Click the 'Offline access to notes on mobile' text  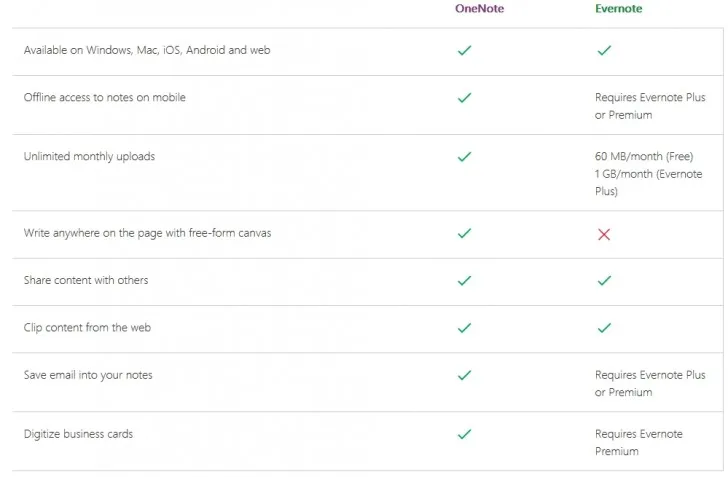click(105, 98)
